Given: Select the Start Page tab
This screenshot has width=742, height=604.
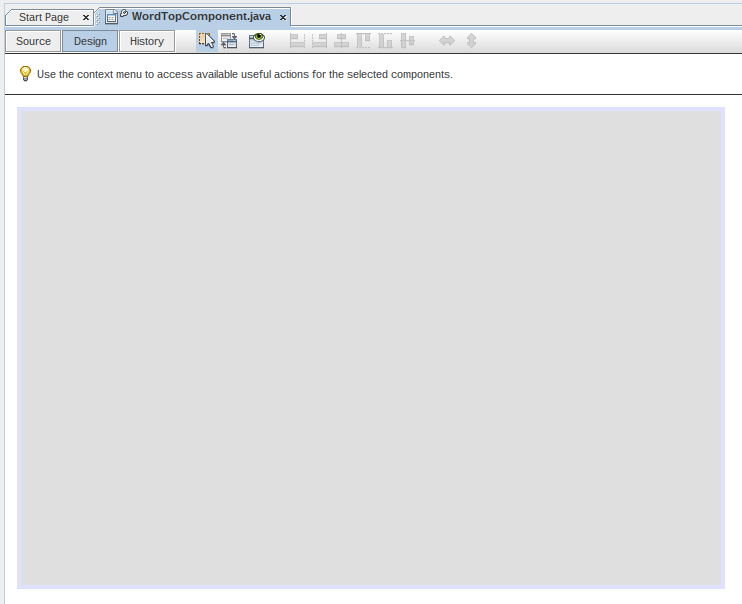Looking at the screenshot, I should pyautogui.click(x=44, y=17).
